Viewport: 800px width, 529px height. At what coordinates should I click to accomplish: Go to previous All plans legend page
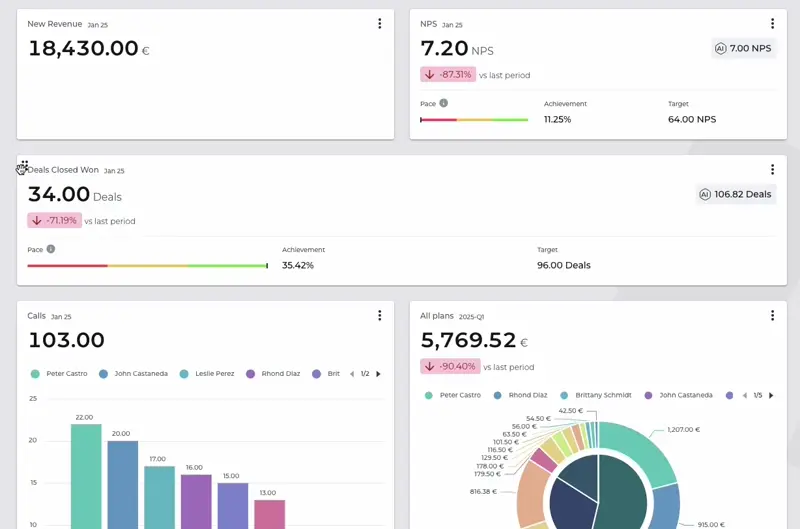pos(745,395)
